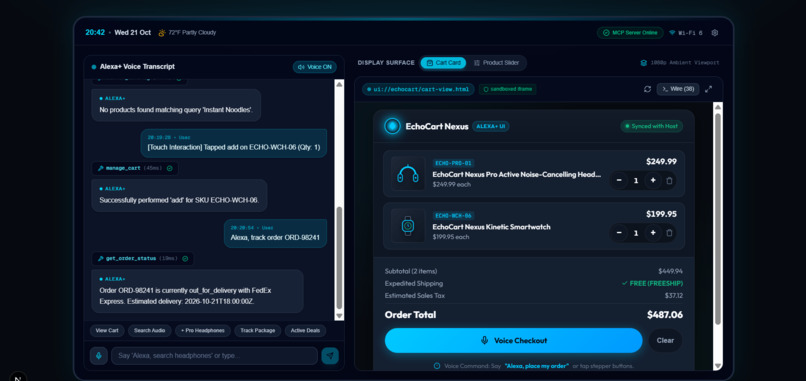Click the voice command text input

[214, 355]
